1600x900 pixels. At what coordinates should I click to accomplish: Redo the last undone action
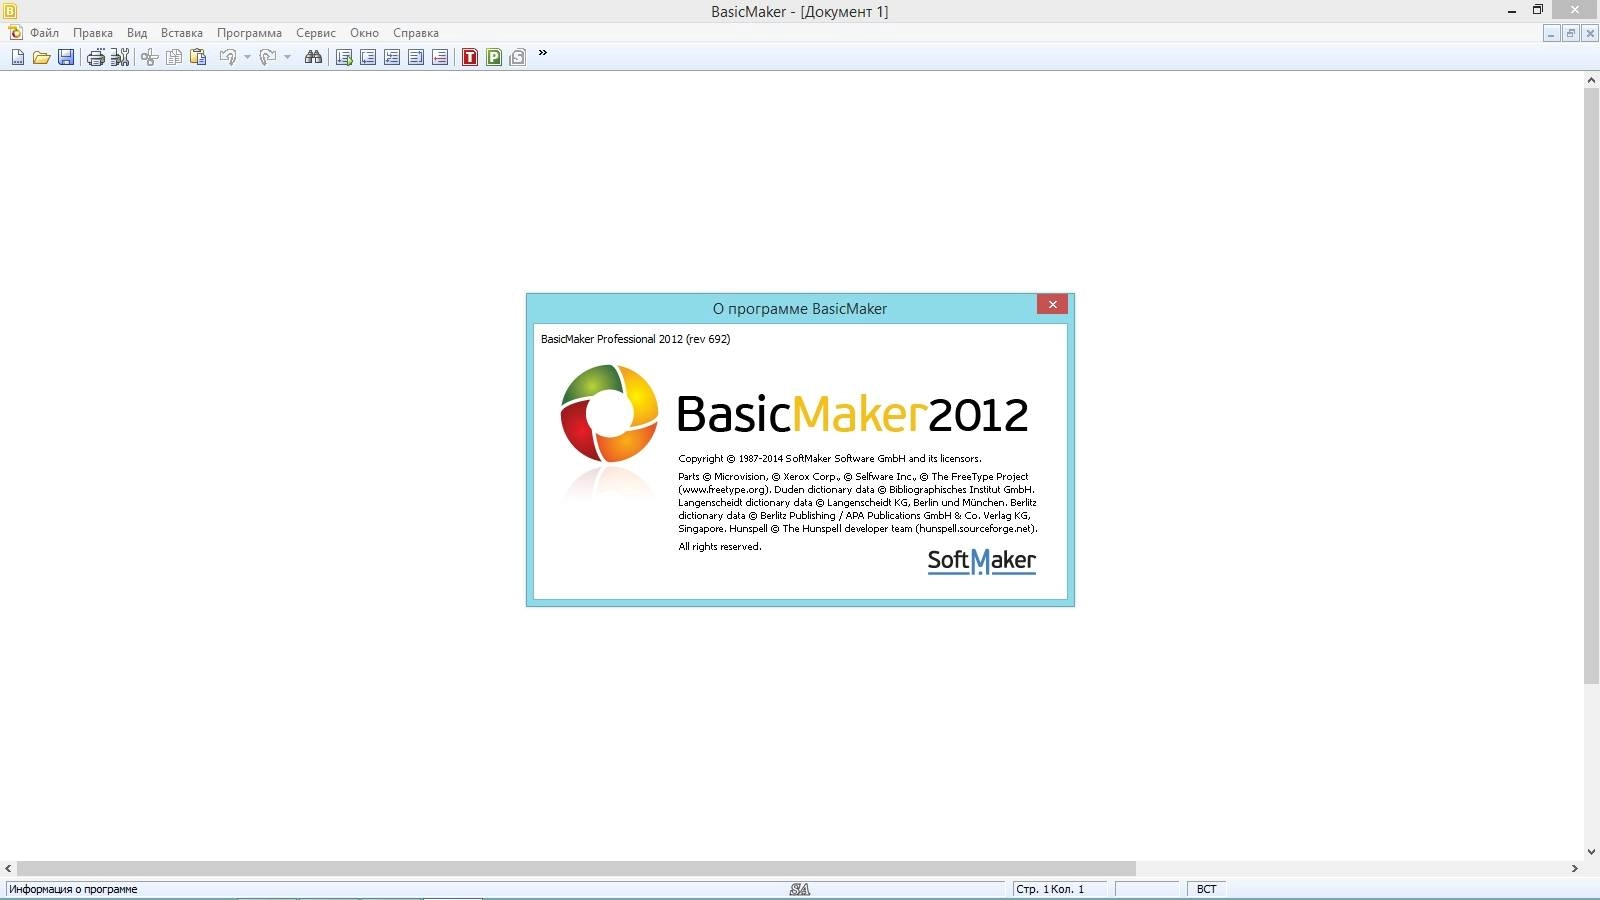[268, 57]
